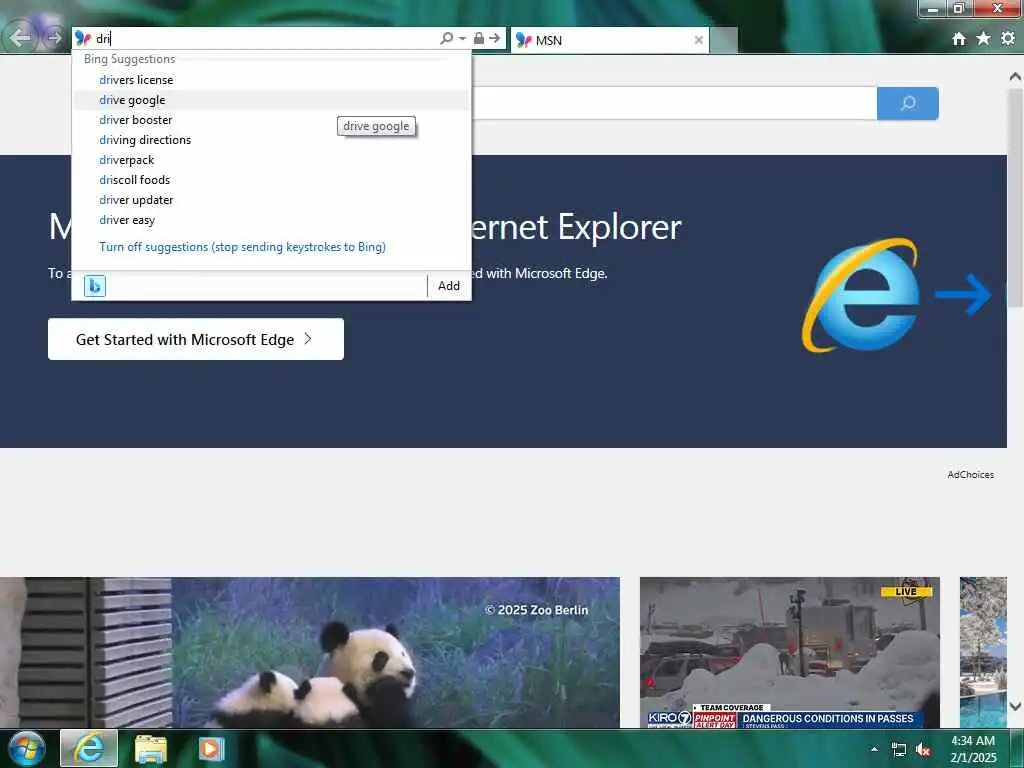Viewport: 1024px width, 768px height.
Task: Open the KIRO 7 dangerous conditions video thumbnail
Action: [790, 652]
